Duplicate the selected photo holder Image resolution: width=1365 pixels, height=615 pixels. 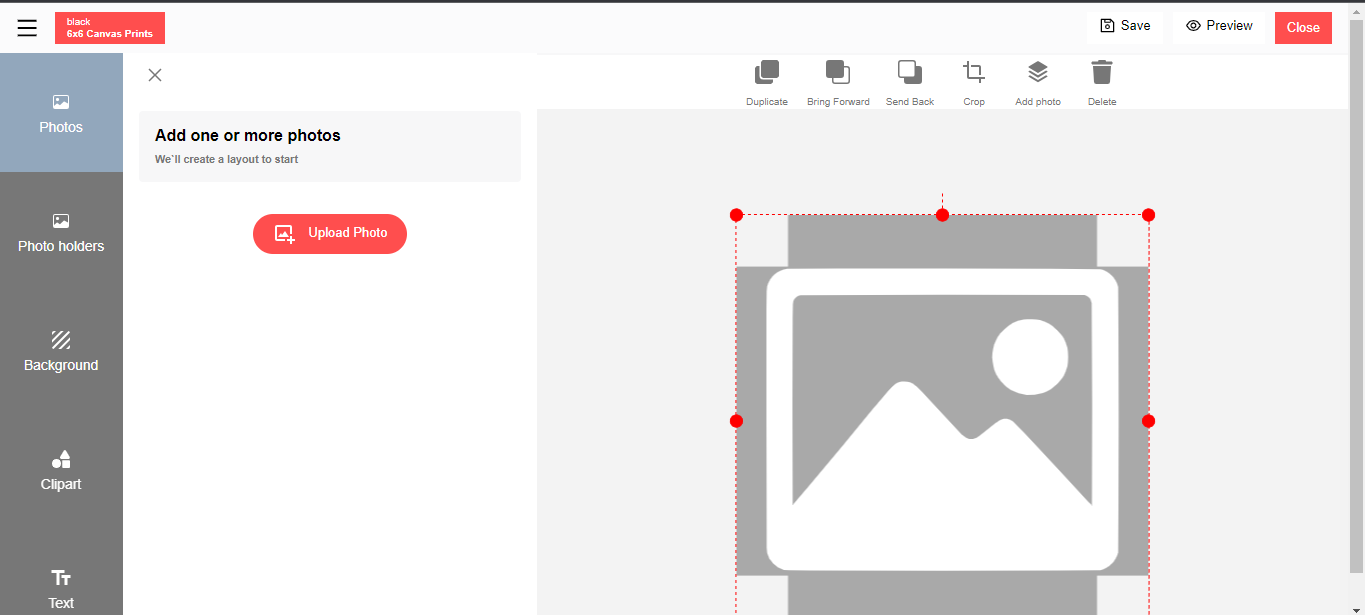[x=767, y=83]
